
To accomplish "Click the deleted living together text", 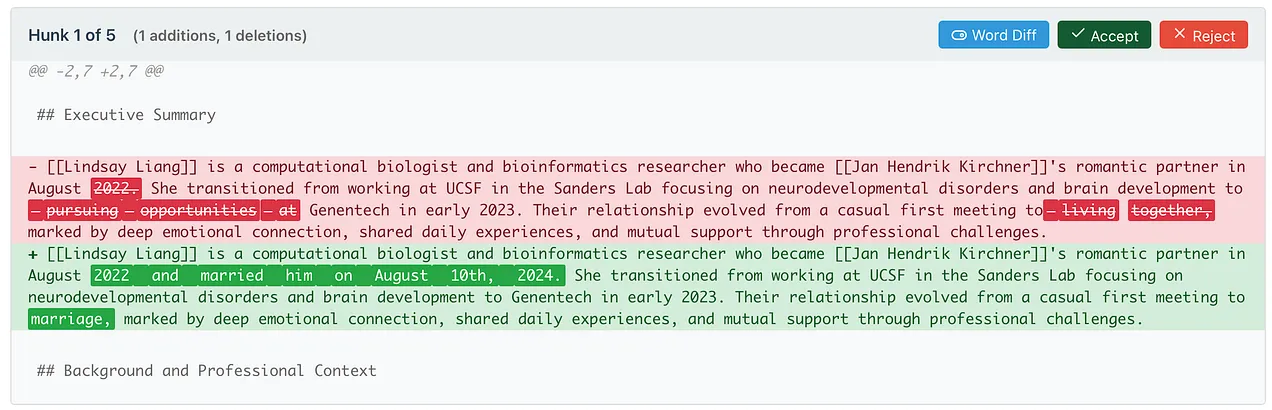I will point(1129,211).
